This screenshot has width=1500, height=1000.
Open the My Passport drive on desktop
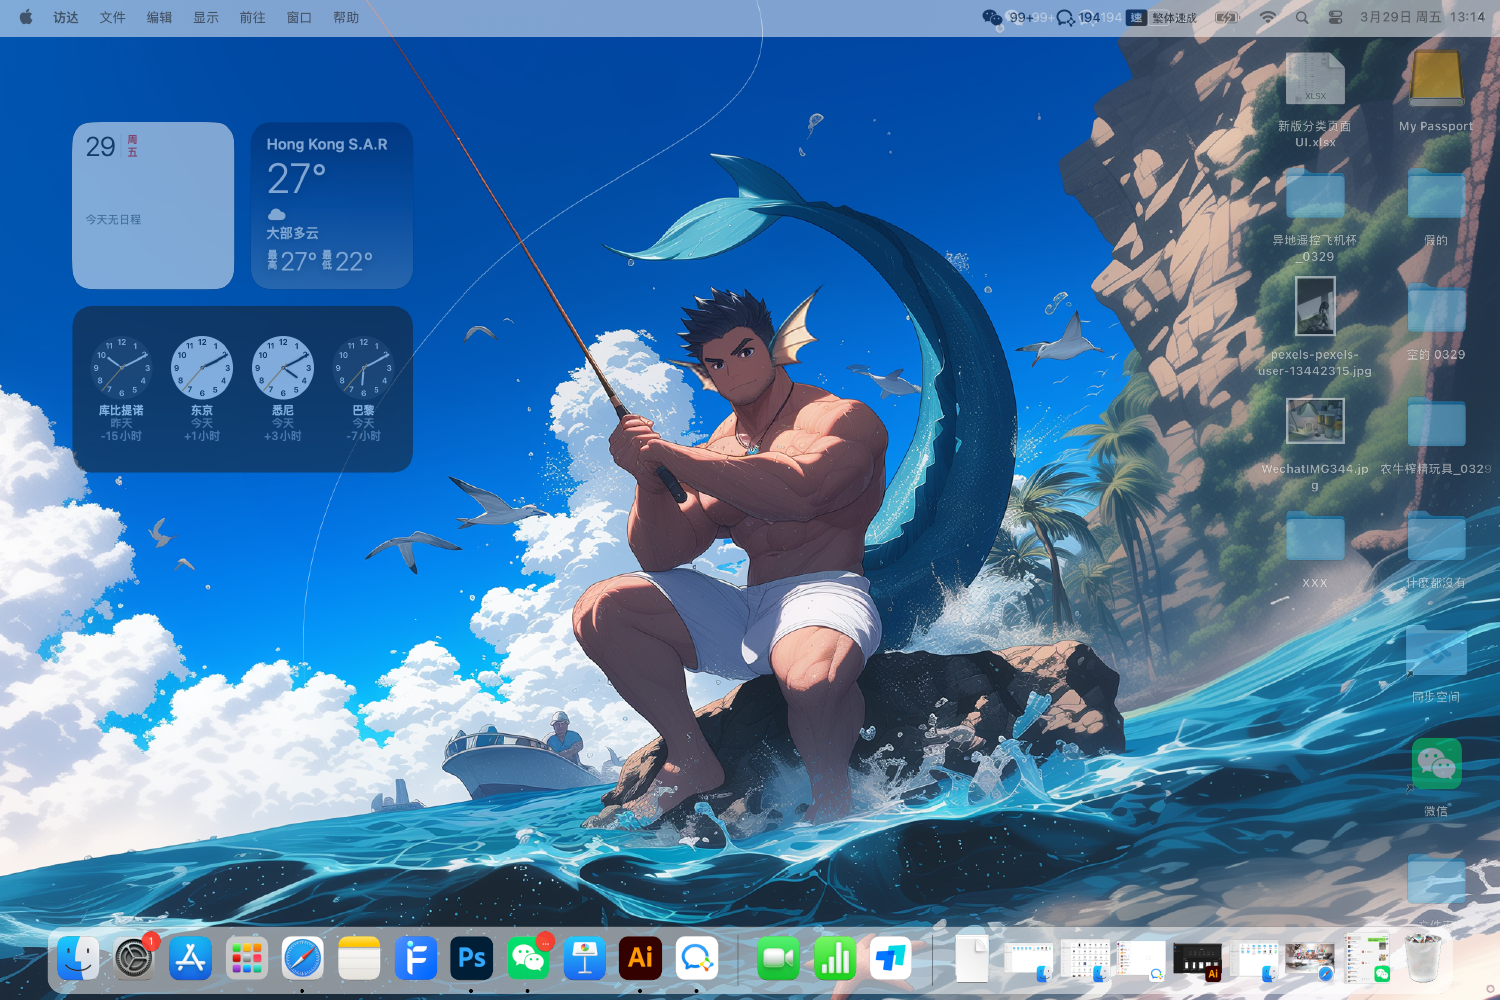pos(1436,80)
